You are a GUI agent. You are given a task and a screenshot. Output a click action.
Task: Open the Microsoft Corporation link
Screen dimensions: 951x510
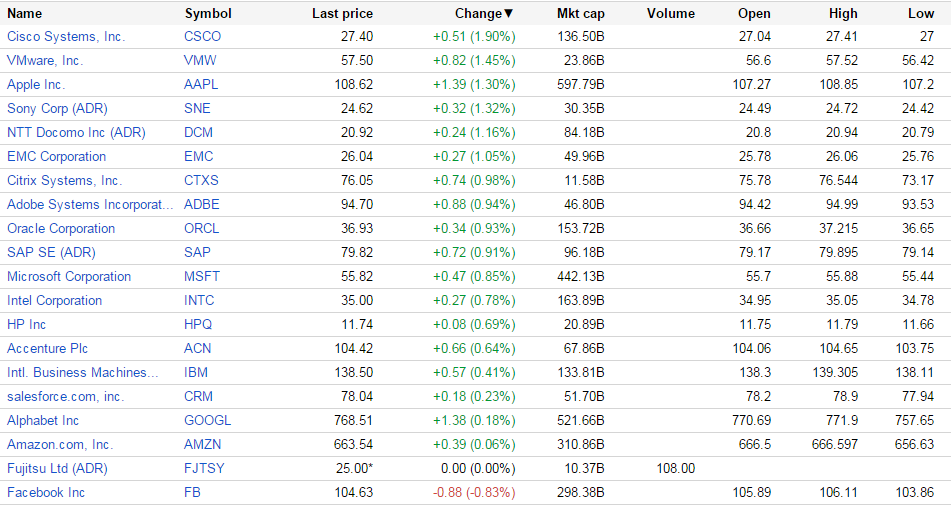point(69,276)
